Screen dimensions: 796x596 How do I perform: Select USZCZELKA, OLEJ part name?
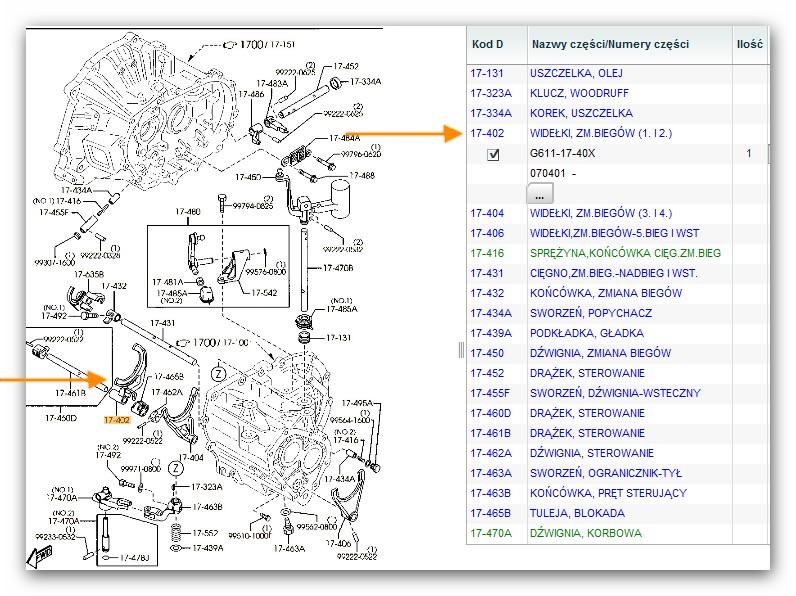point(580,73)
